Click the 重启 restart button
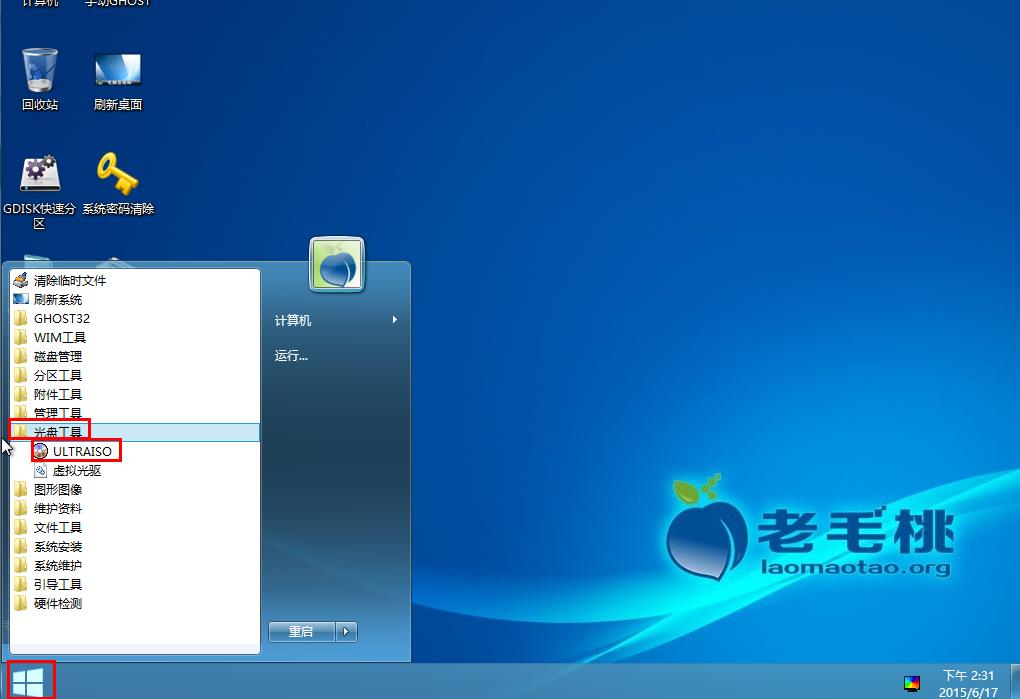 [301, 631]
